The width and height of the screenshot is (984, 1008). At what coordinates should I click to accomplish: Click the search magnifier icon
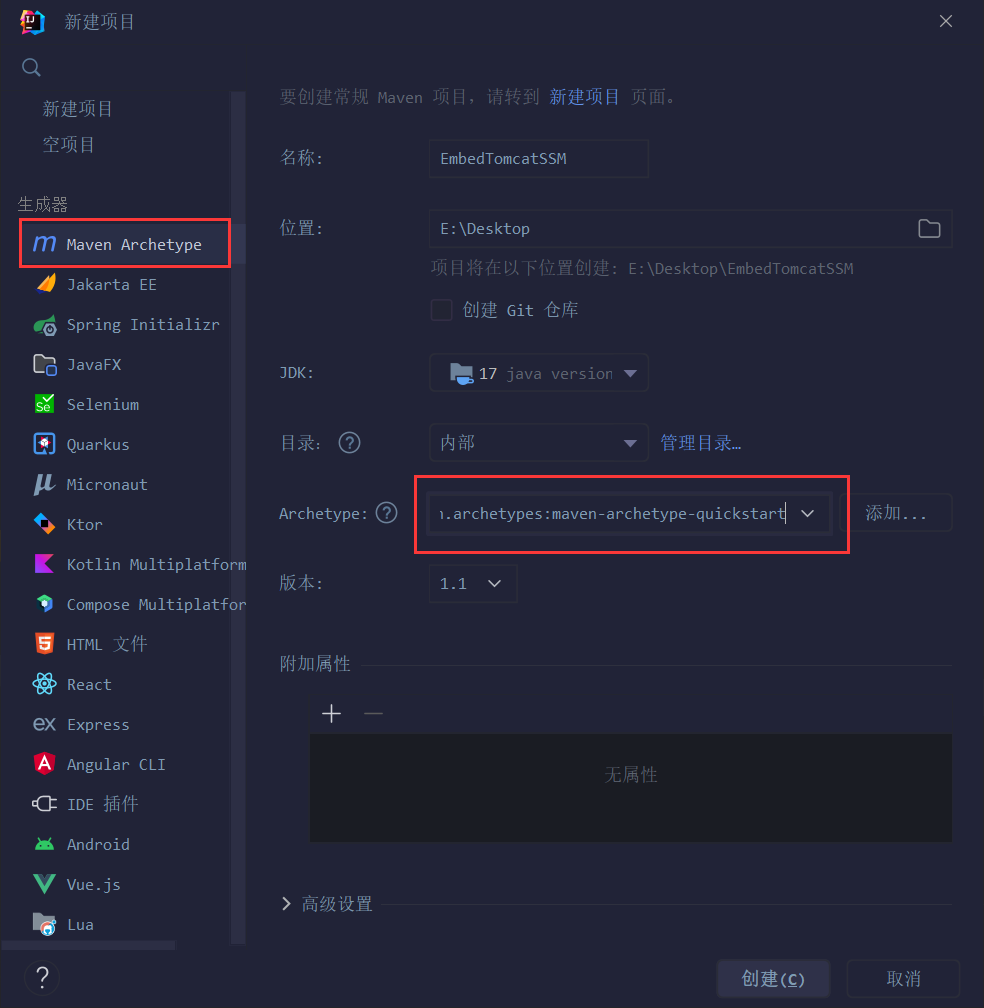pyautogui.click(x=31, y=67)
